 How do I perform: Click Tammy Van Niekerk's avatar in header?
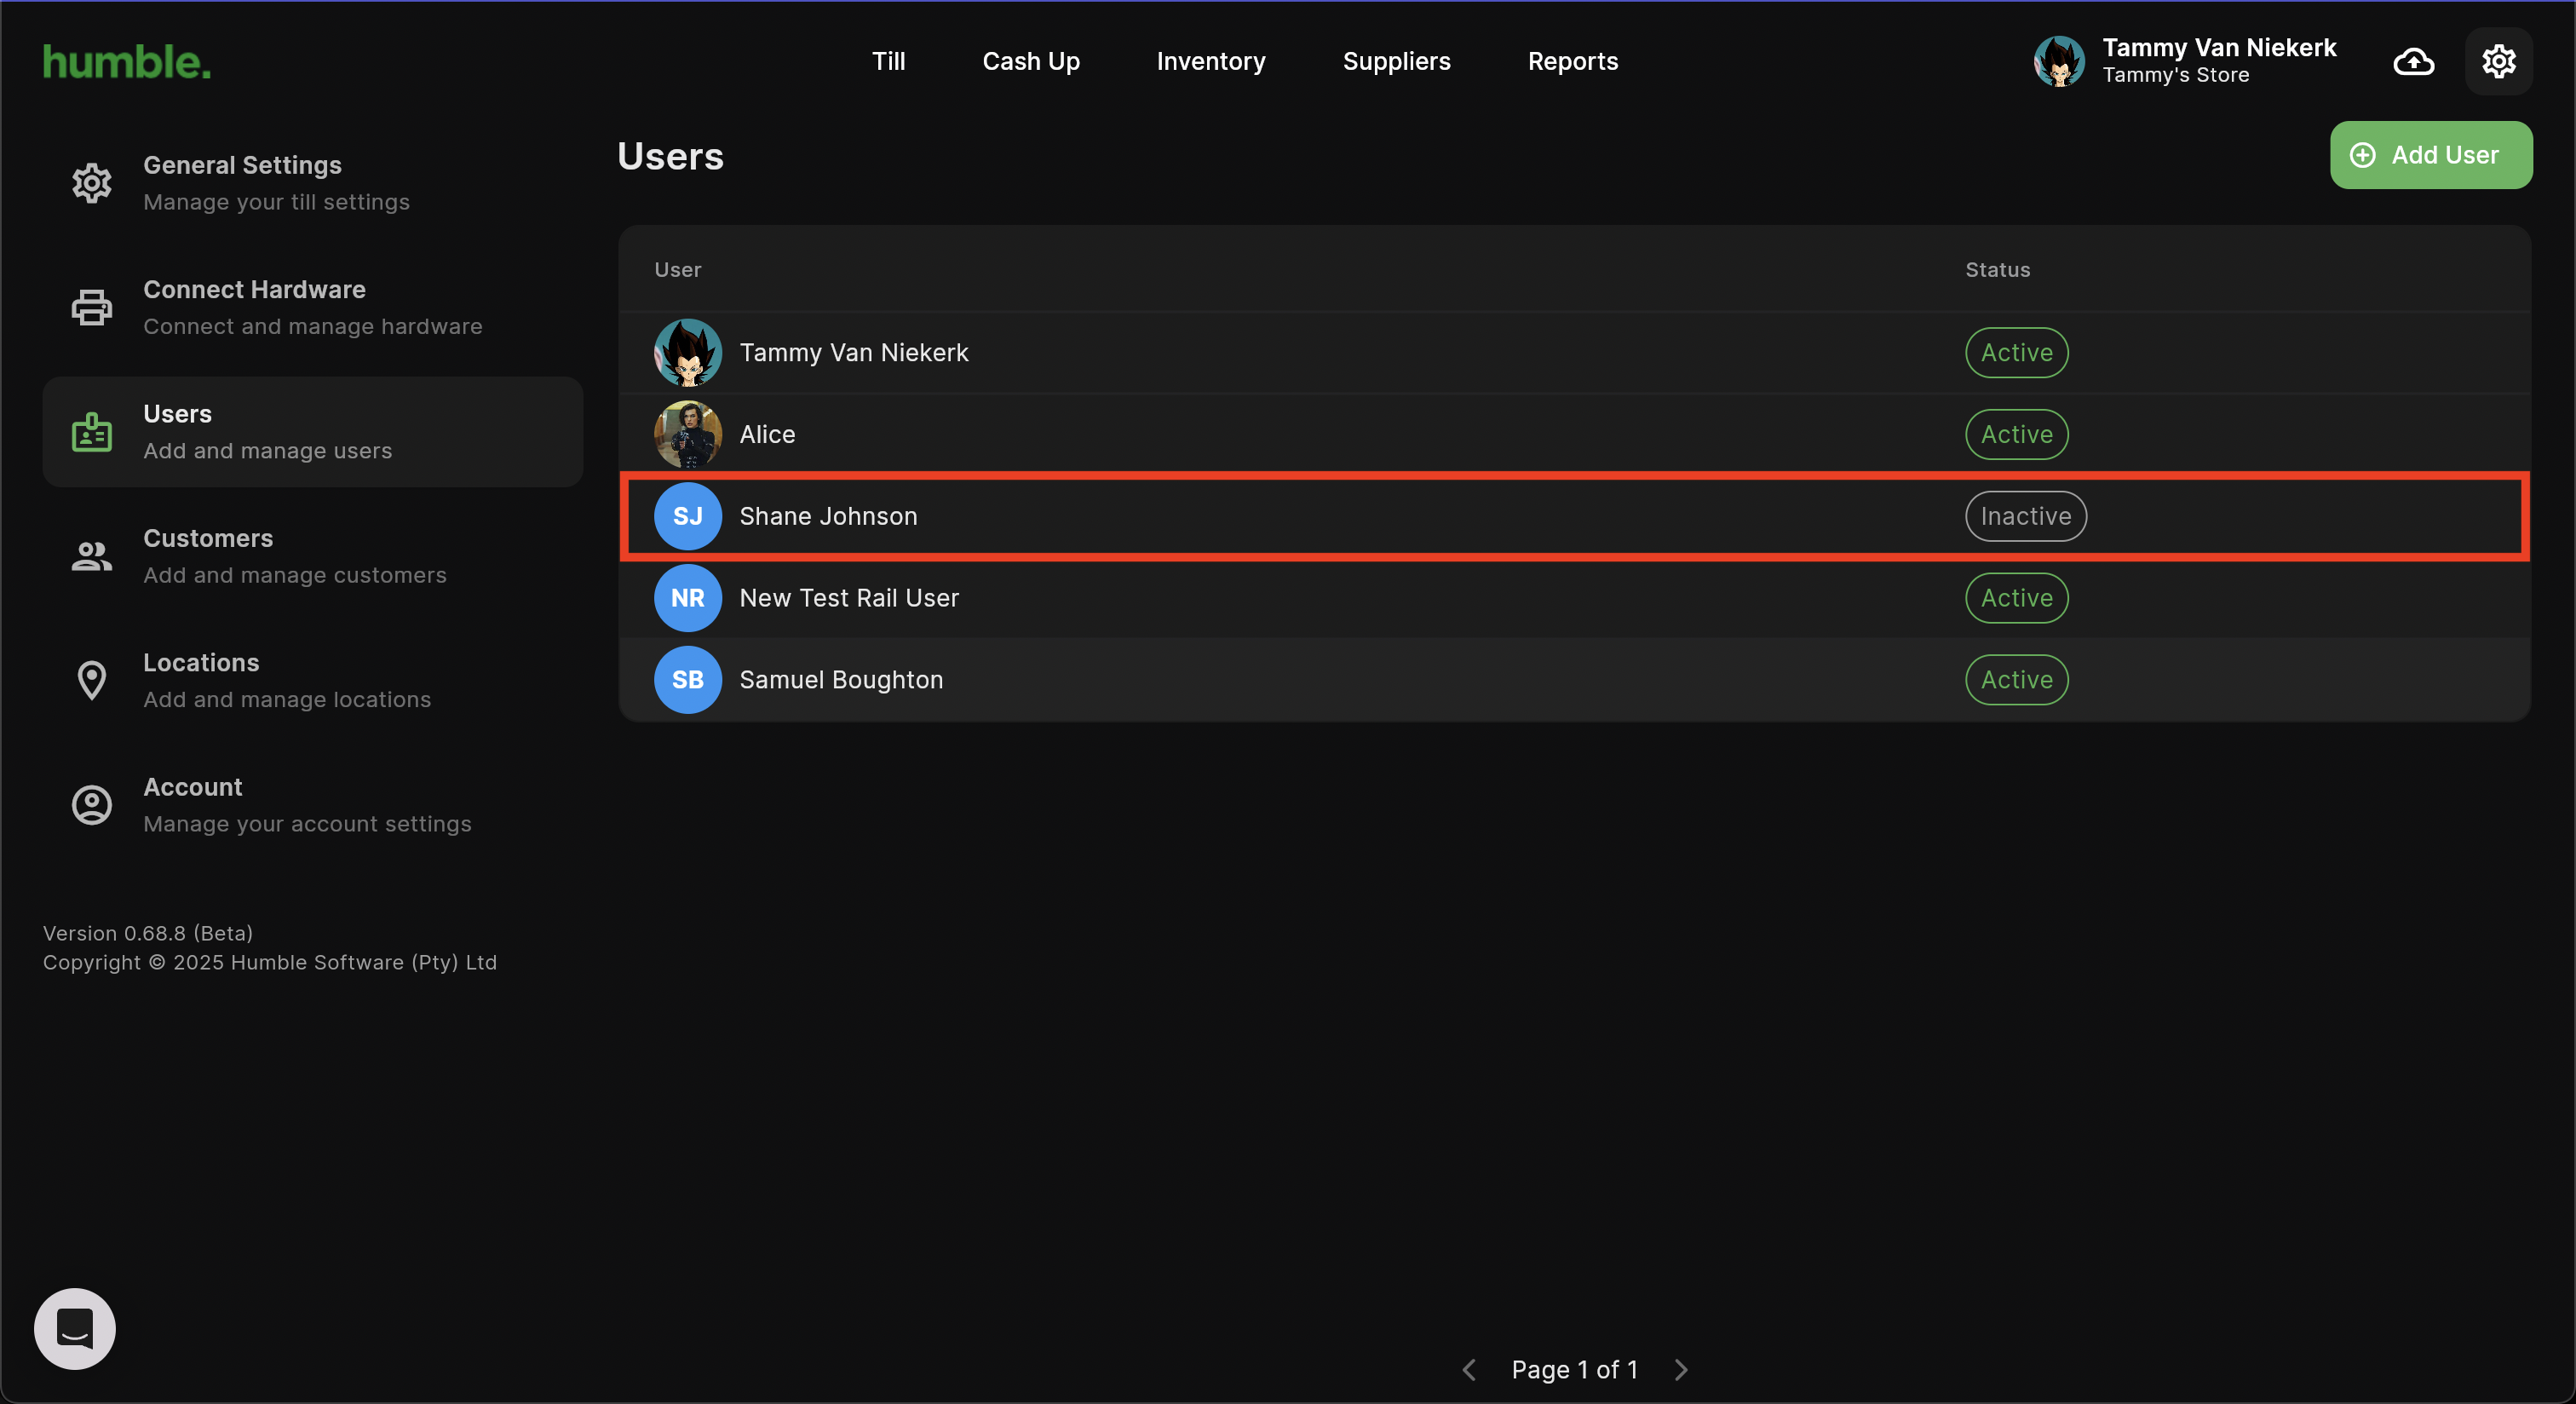[x=2059, y=61]
